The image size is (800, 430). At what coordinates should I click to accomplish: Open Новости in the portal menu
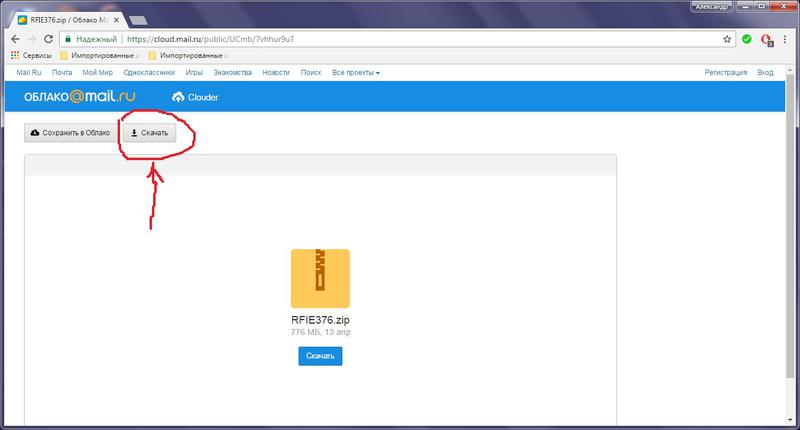point(276,72)
